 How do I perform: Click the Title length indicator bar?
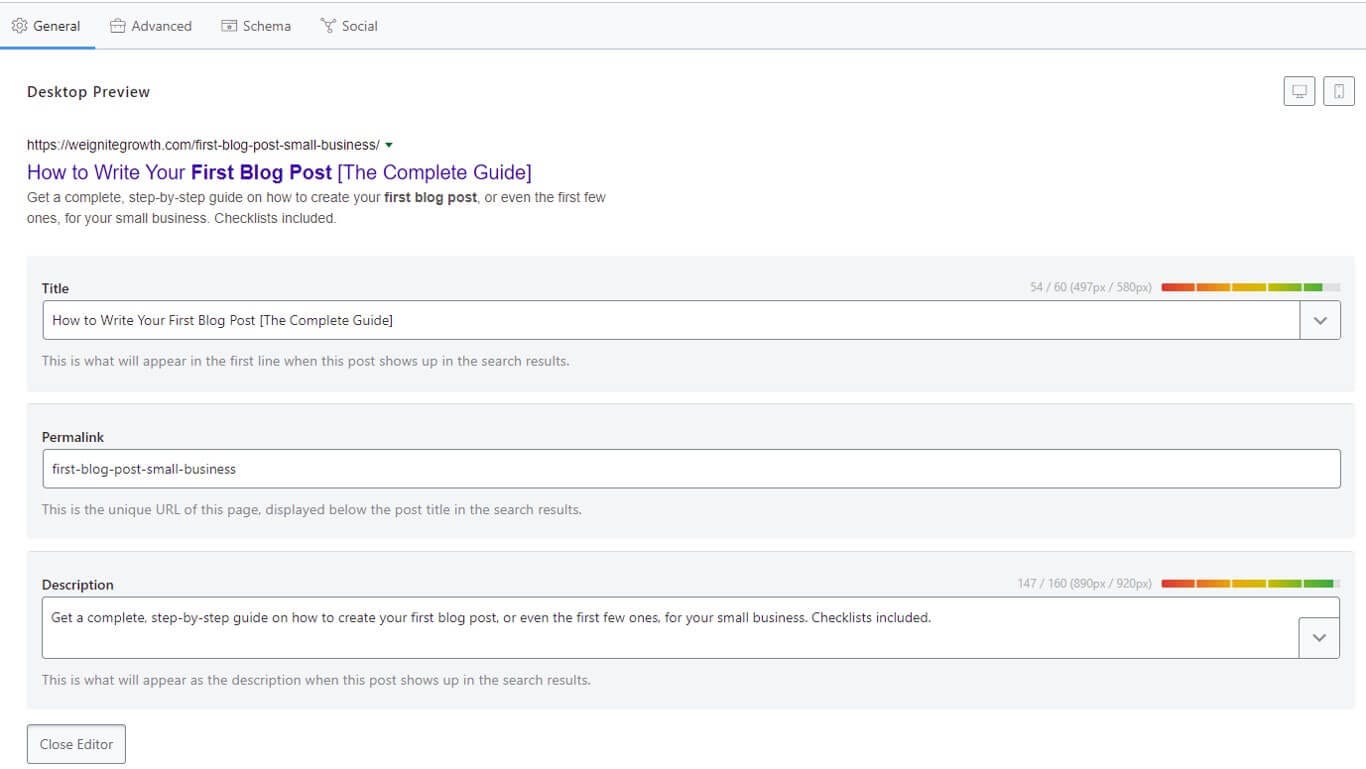(x=1248, y=287)
